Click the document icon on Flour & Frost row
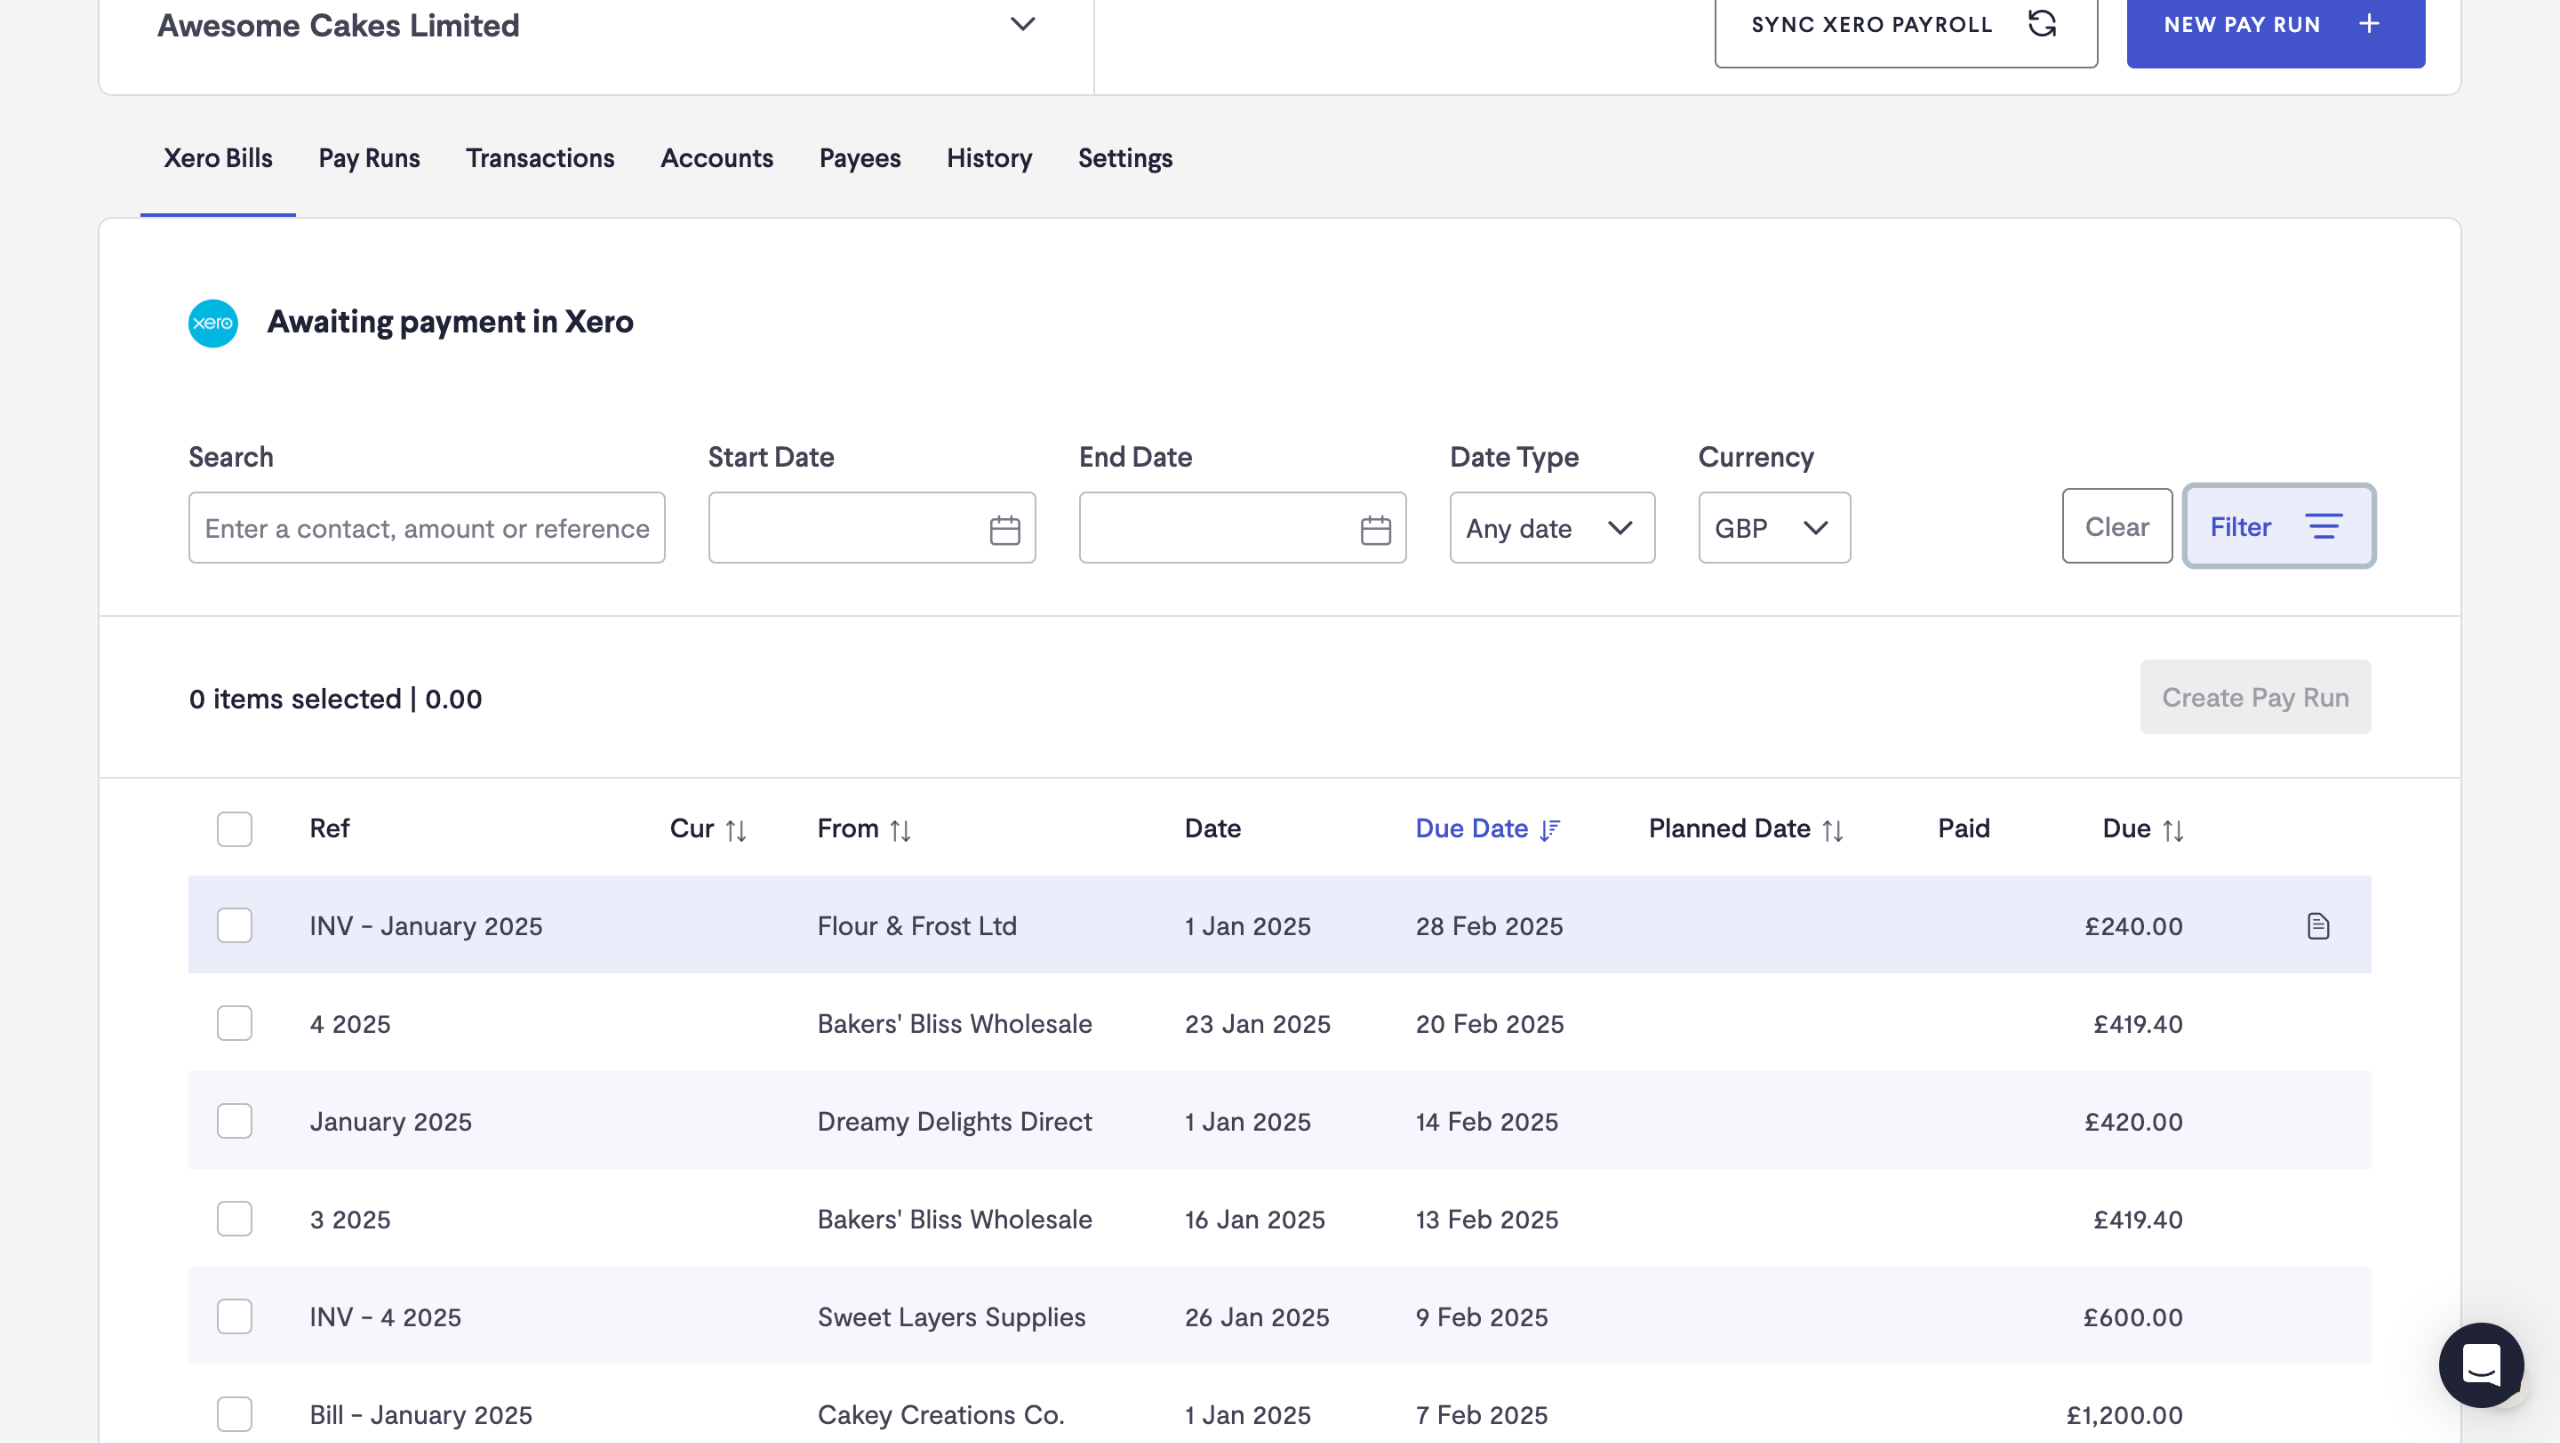Image resolution: width=2560 pixels, height=1443 pixels. 2317,926
